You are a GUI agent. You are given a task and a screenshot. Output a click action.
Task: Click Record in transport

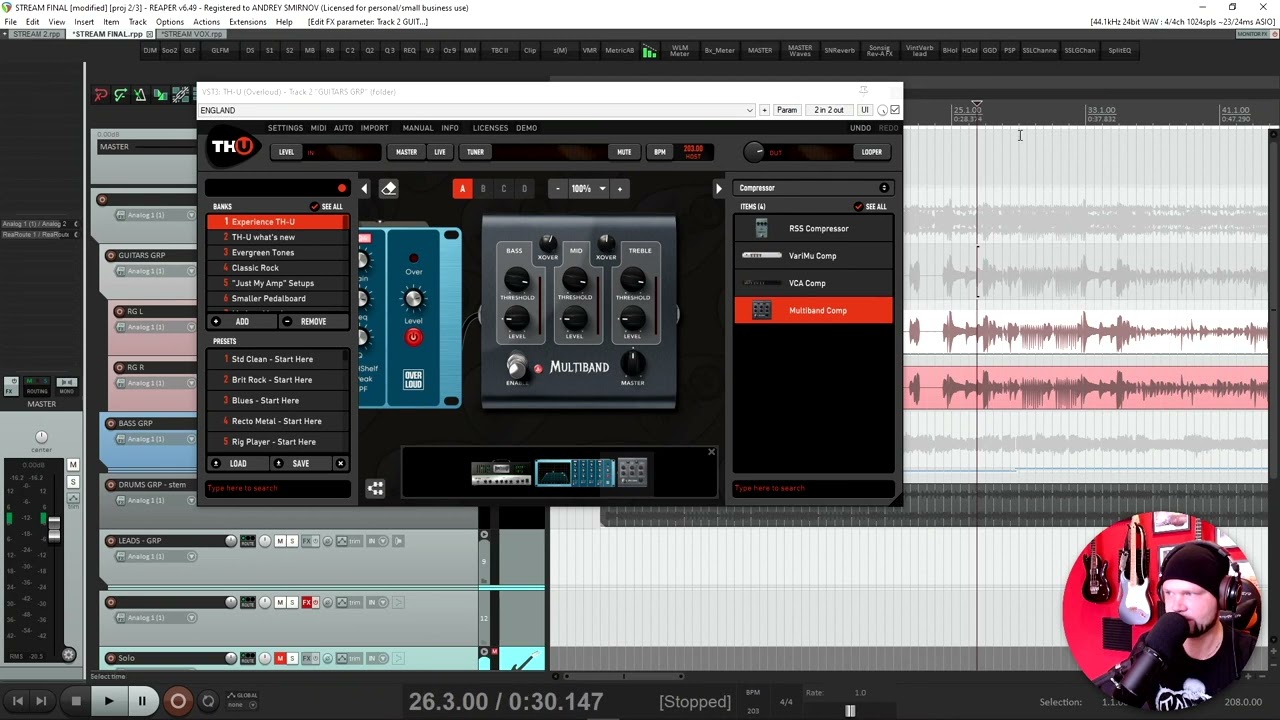177,701
